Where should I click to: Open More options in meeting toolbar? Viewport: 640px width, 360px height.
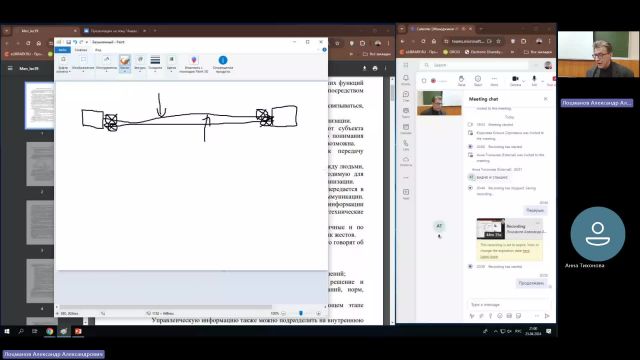pyautogui.click(x=494, y=80)
